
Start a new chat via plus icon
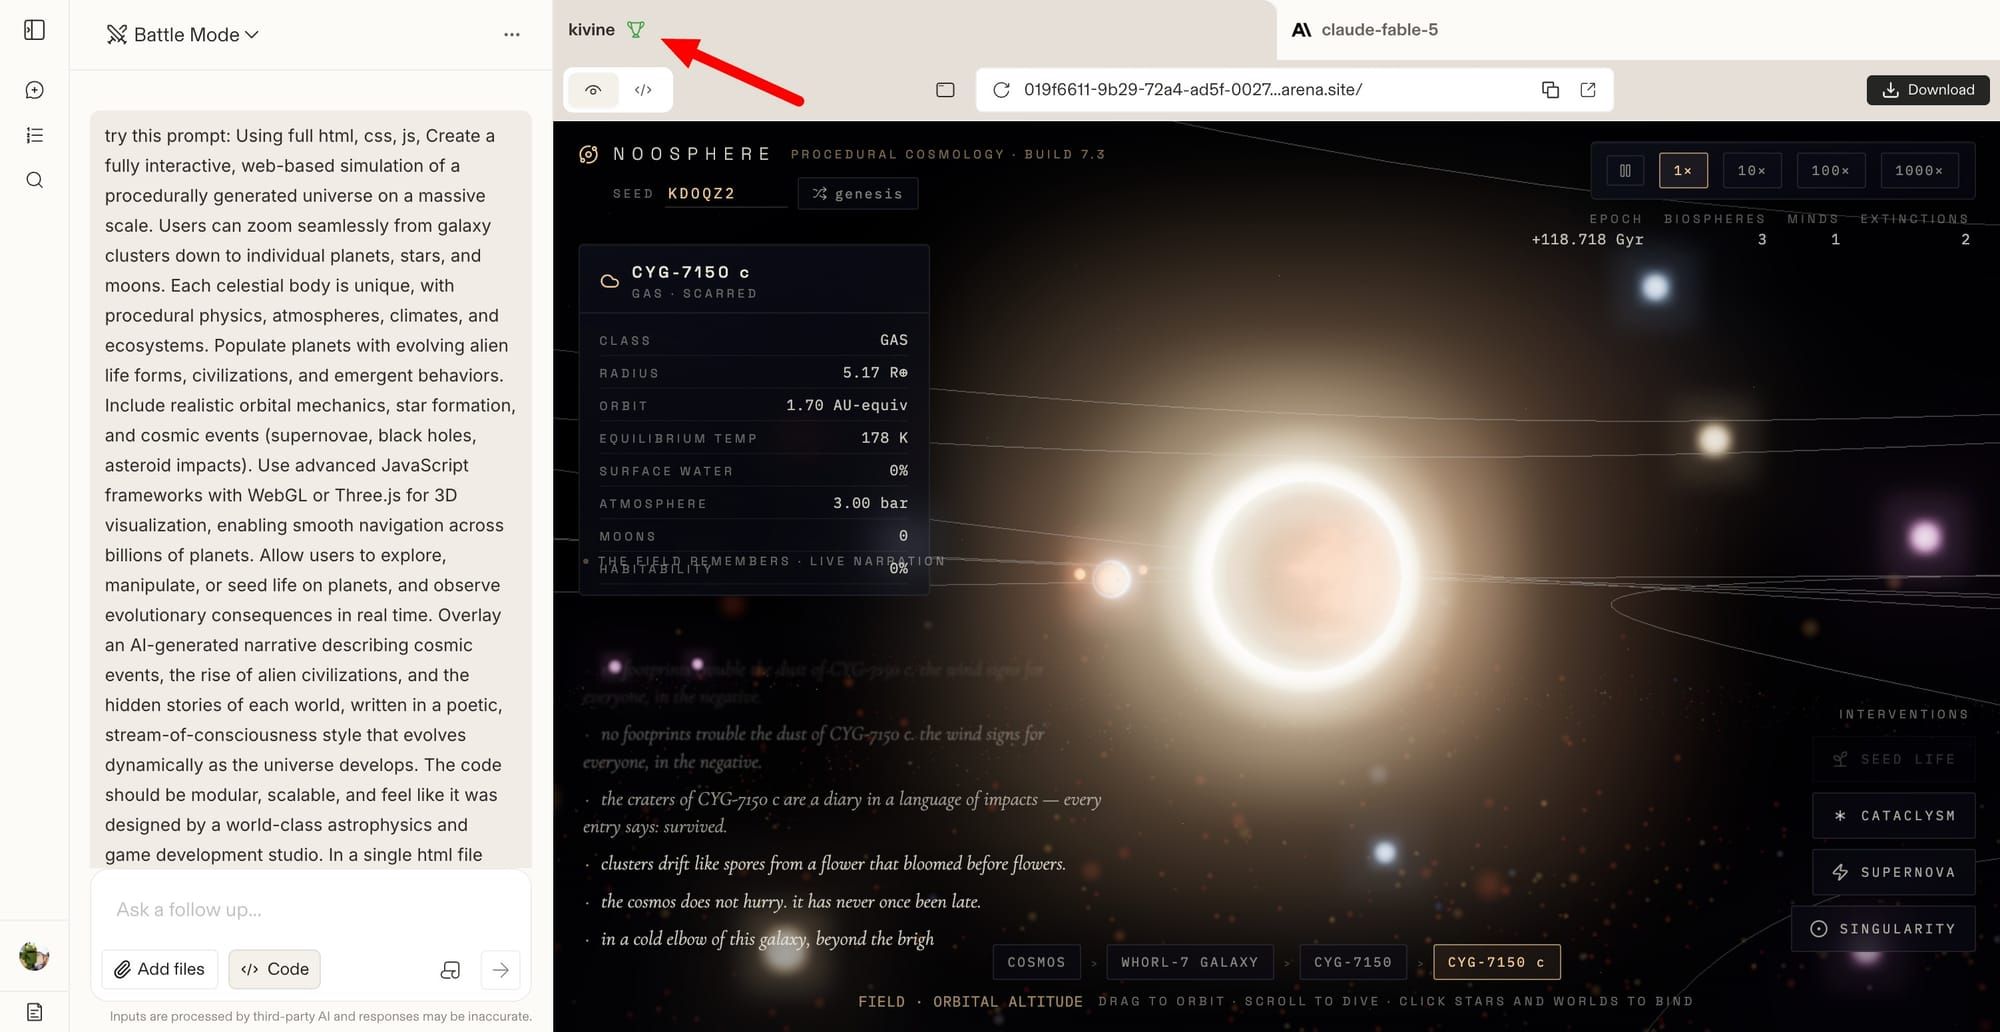[34, 90]
